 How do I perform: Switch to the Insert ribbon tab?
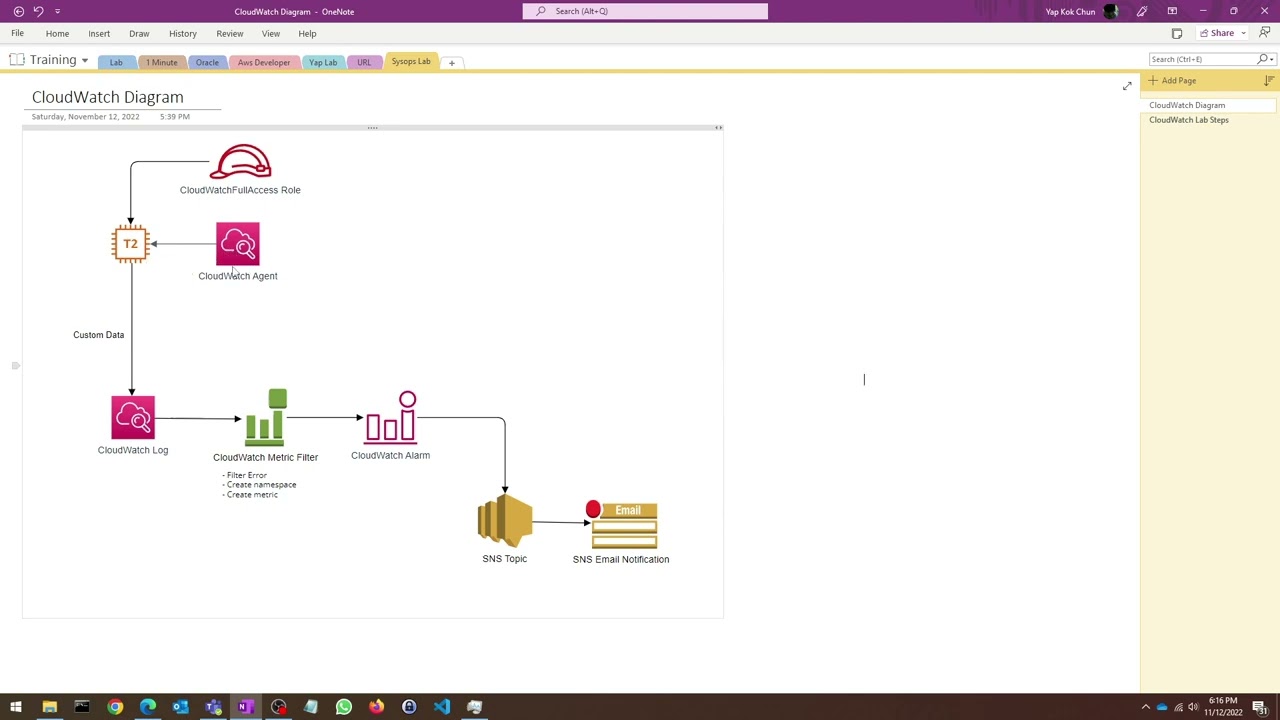99,33
